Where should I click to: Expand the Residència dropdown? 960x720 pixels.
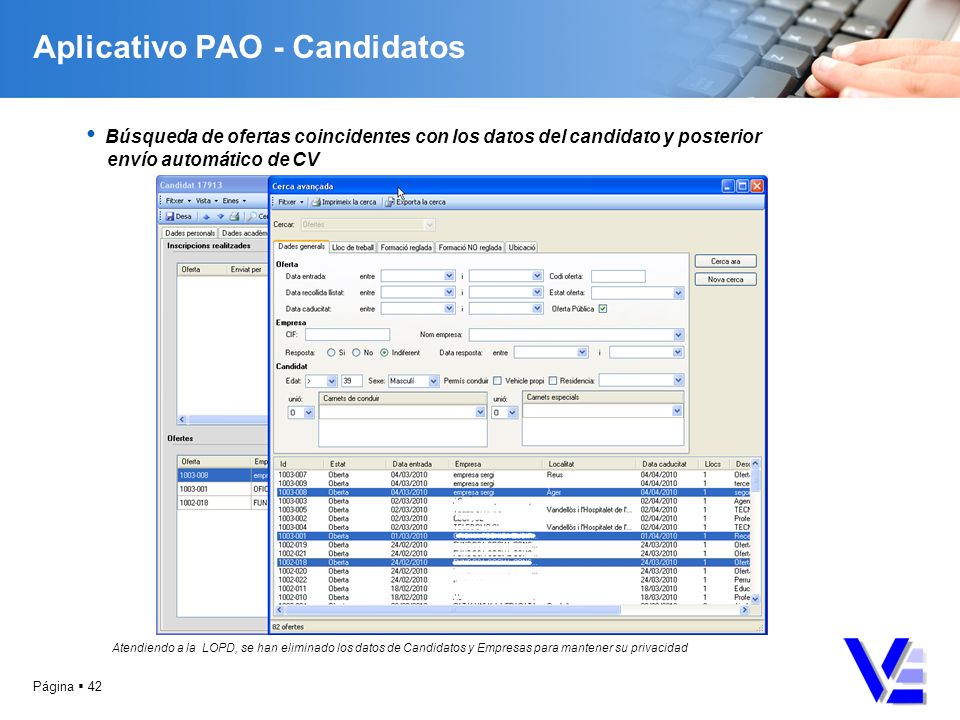pyautogui.click(x=678, y=381)
